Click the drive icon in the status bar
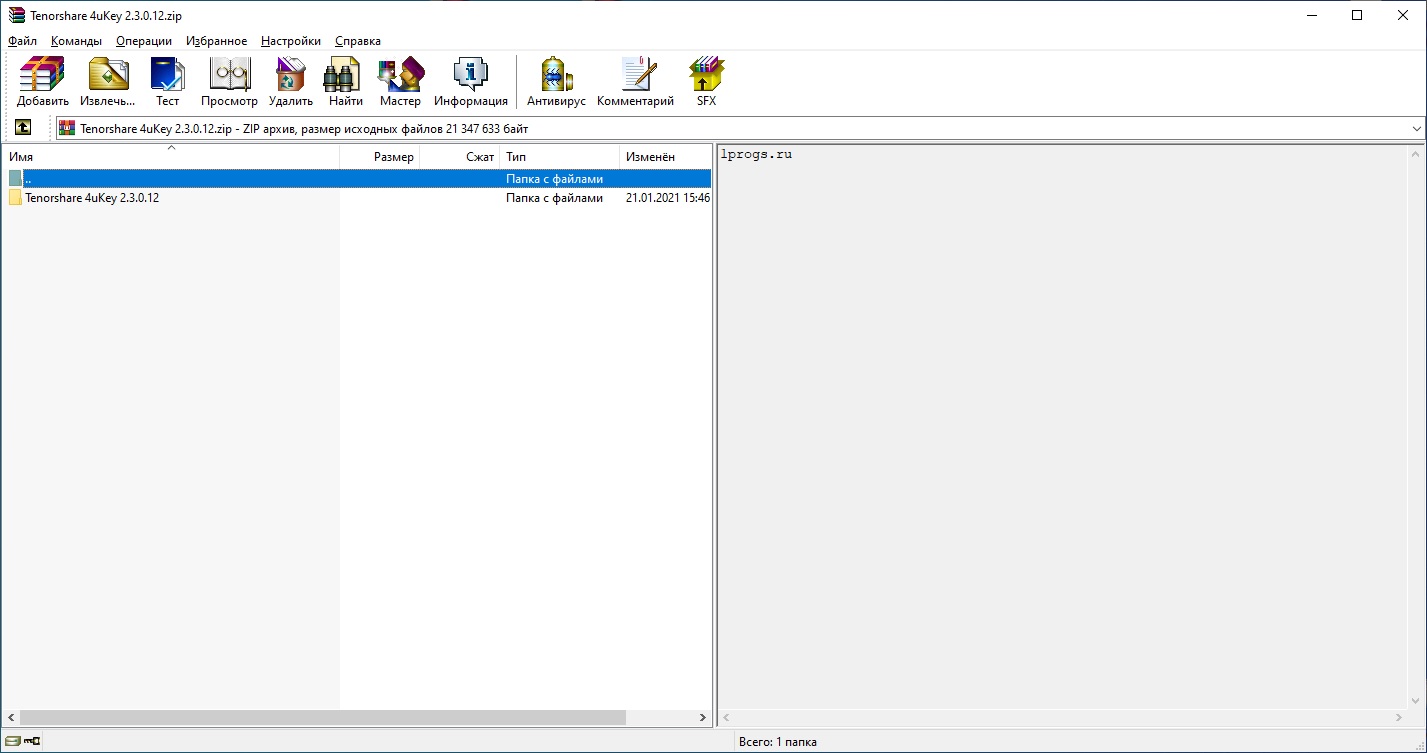 12,741
